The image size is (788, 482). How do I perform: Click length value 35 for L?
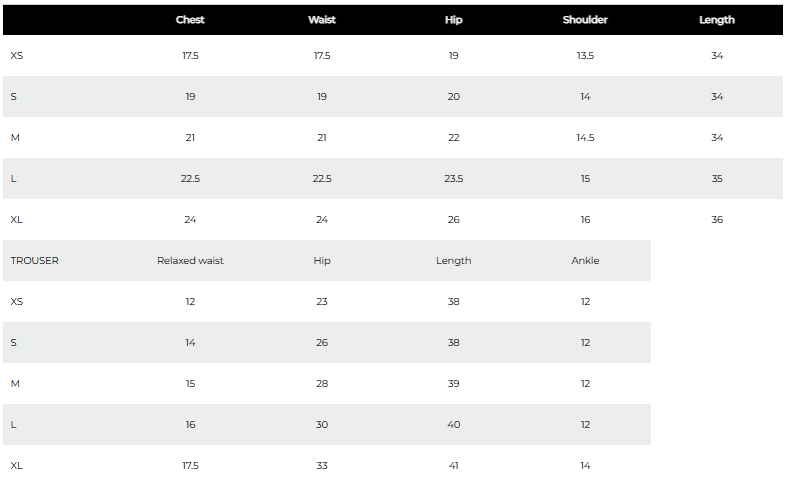[x=717, y=178]
